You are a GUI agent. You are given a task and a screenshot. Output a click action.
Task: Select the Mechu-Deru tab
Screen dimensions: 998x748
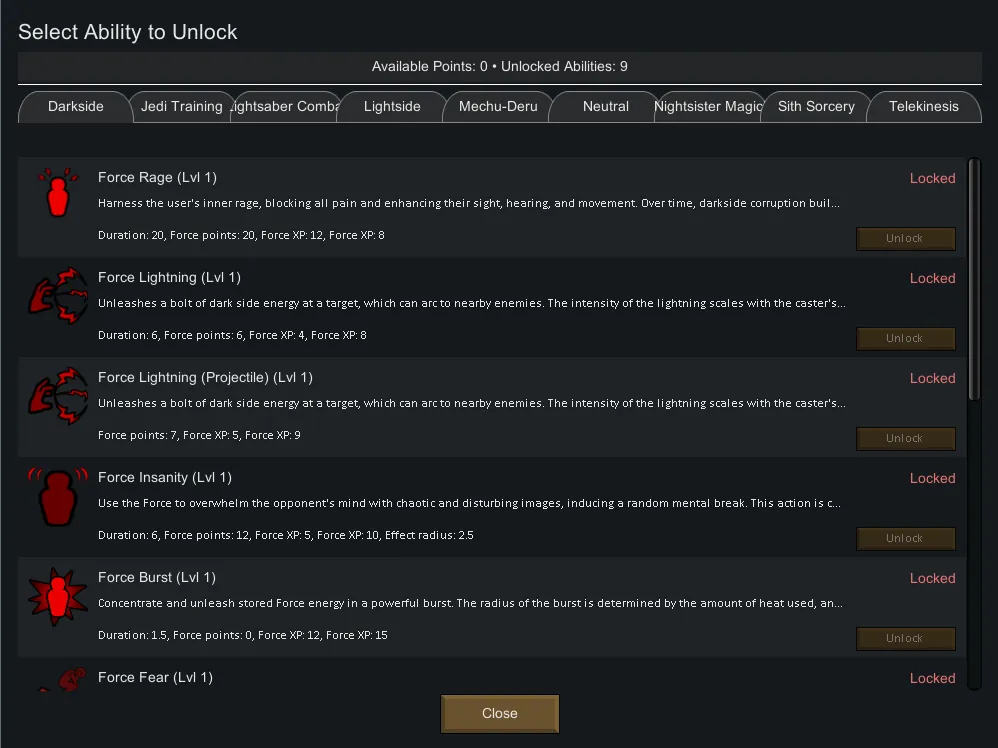click(498, 107)
